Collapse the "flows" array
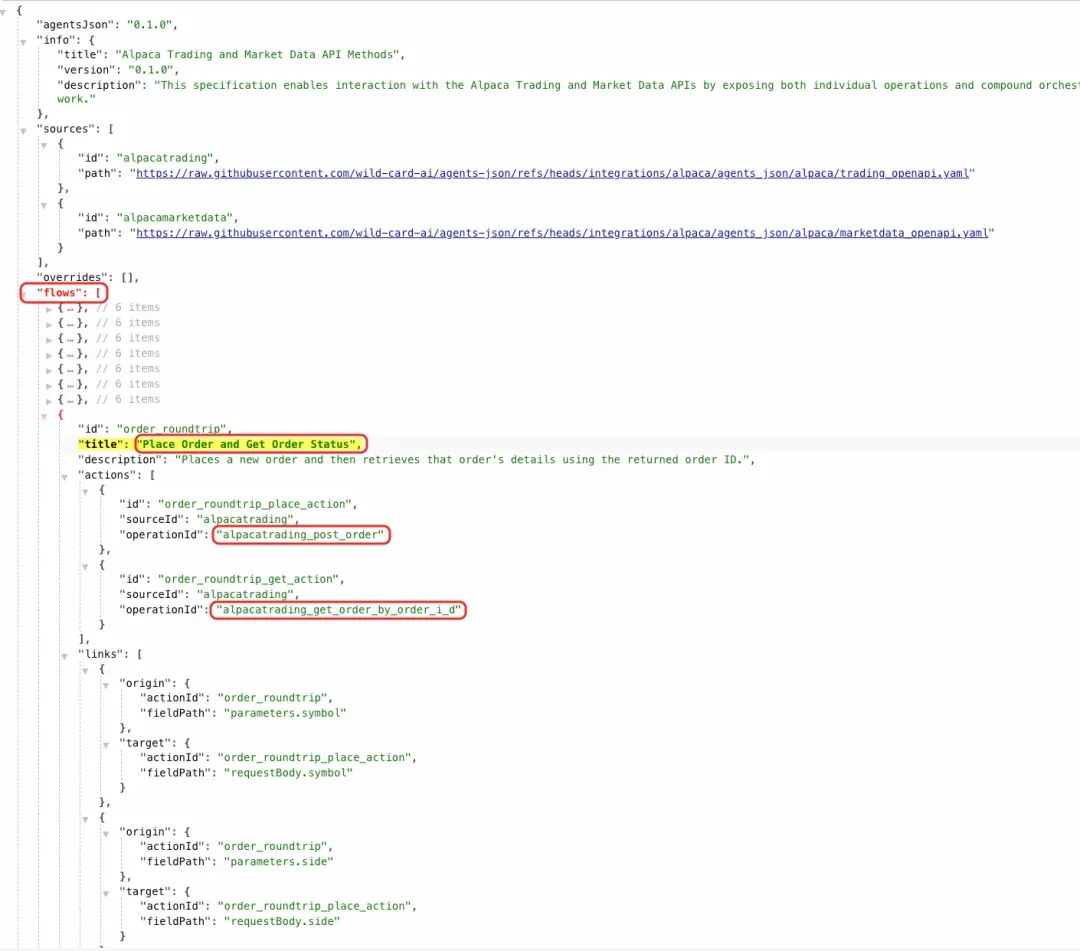 [x=23, y=294]
